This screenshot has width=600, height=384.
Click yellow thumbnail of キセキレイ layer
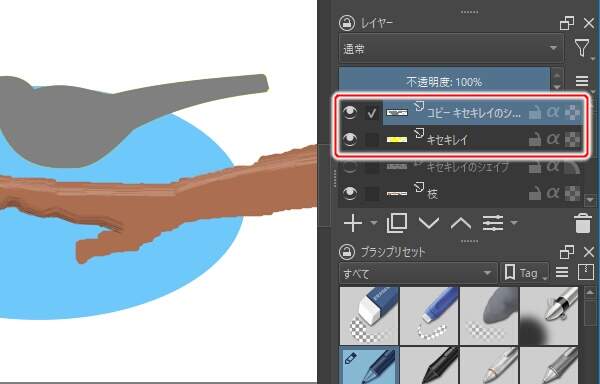(x=397, y=140)
